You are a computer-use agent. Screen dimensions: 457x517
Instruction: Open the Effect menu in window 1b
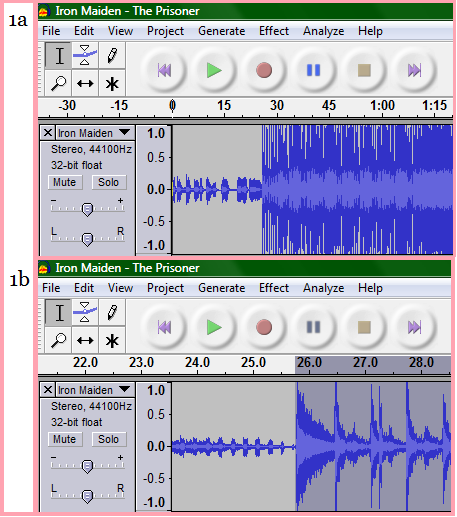coord(274,288)
